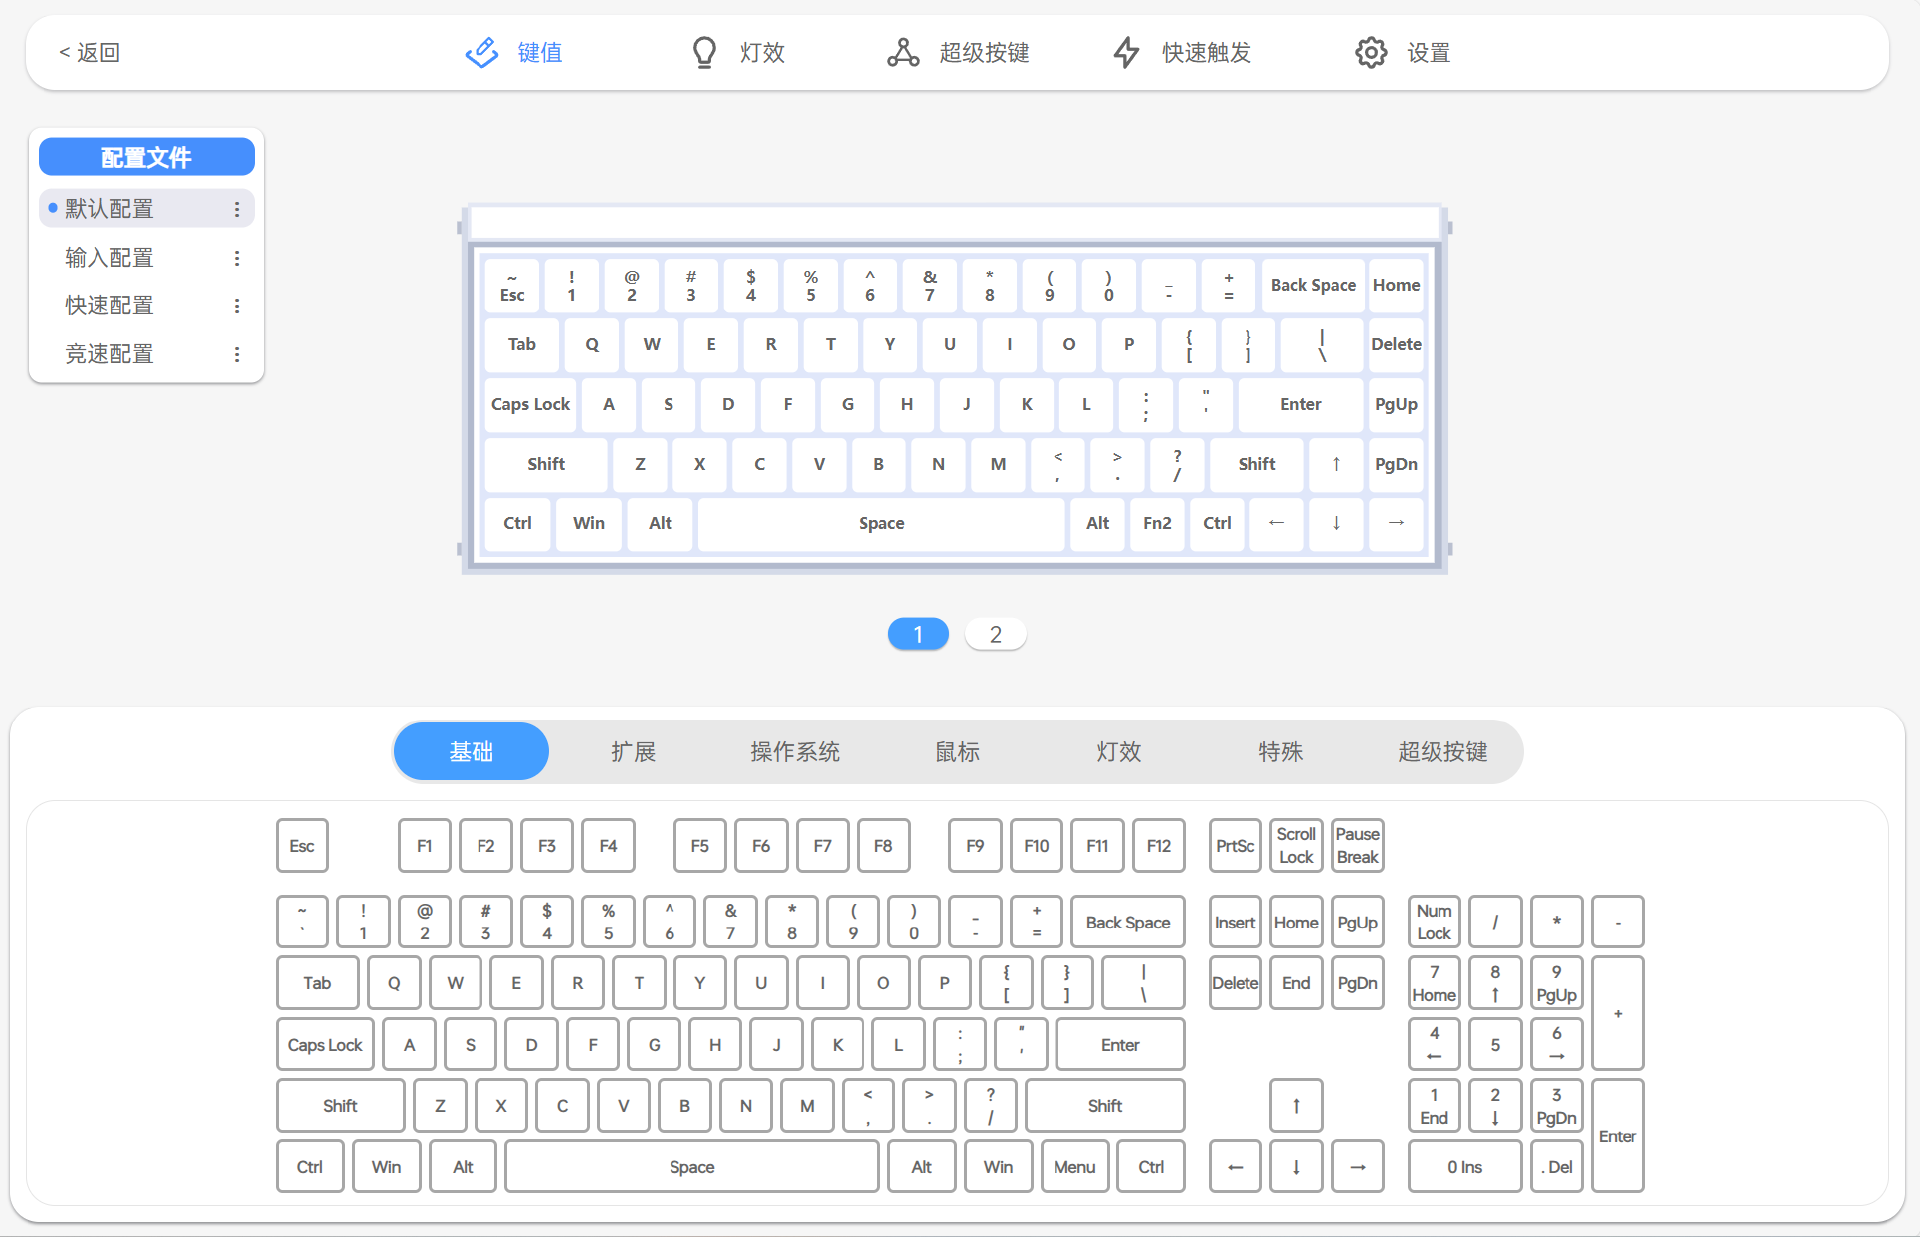This screenshot has height=1237, width=1920.
Task: Select the Esc key on device layout
Action: pyautogui.click(x=512, y=285)
